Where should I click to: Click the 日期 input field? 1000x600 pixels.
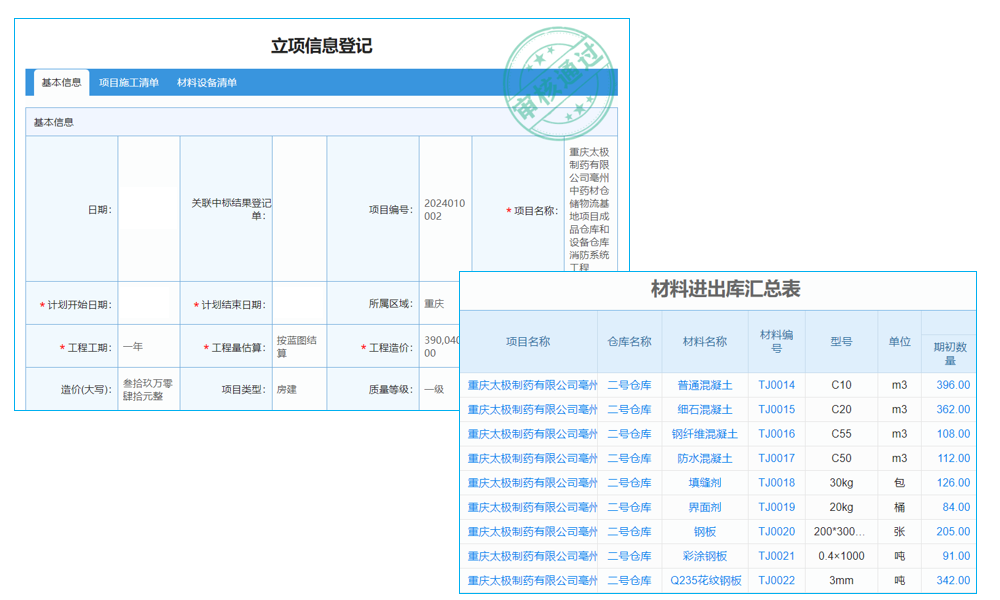(x=148, y=207)
